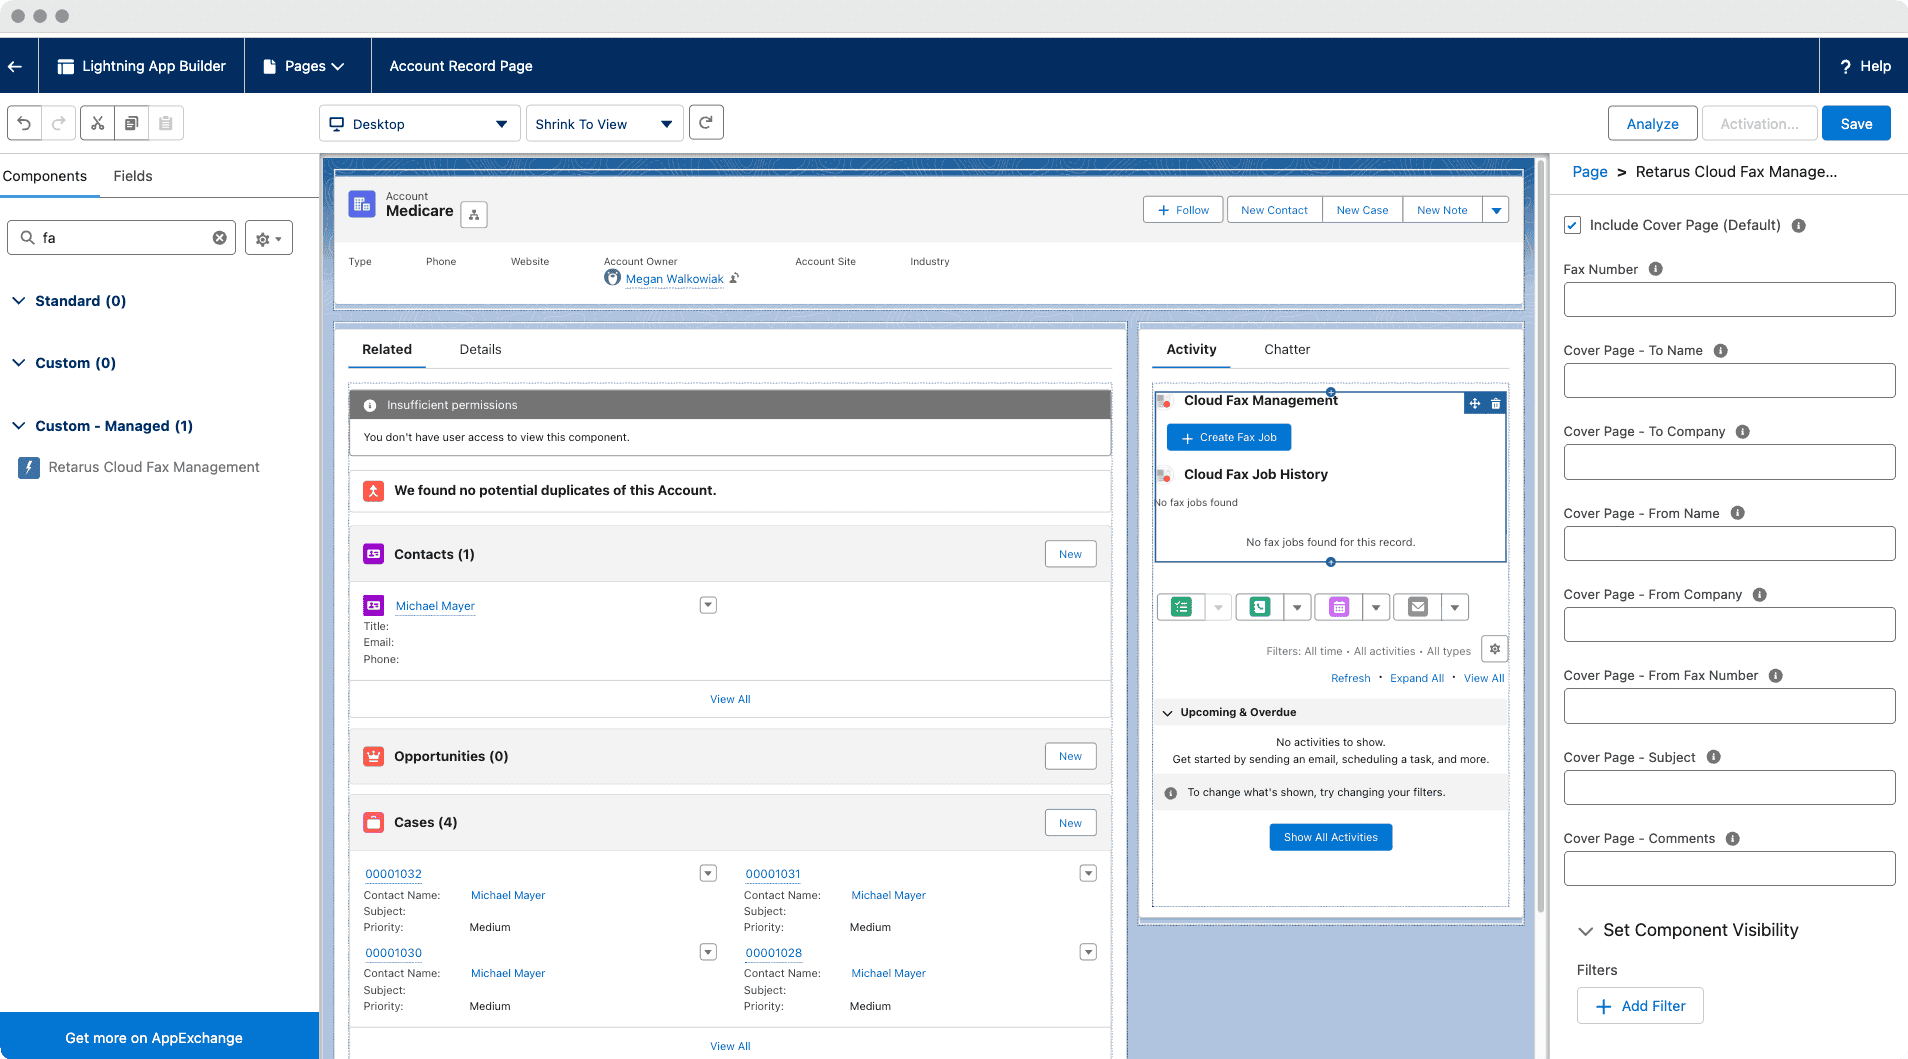The height and width of the screenshot is (1059, 1908).
Task: View the Medicare account hierarchy
Action: tap(474, 214)
